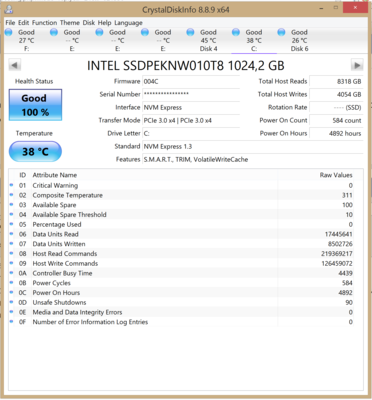Go to previous disk with left arrow
This screenshot has width=372, height=400.
tap(14, 65)
